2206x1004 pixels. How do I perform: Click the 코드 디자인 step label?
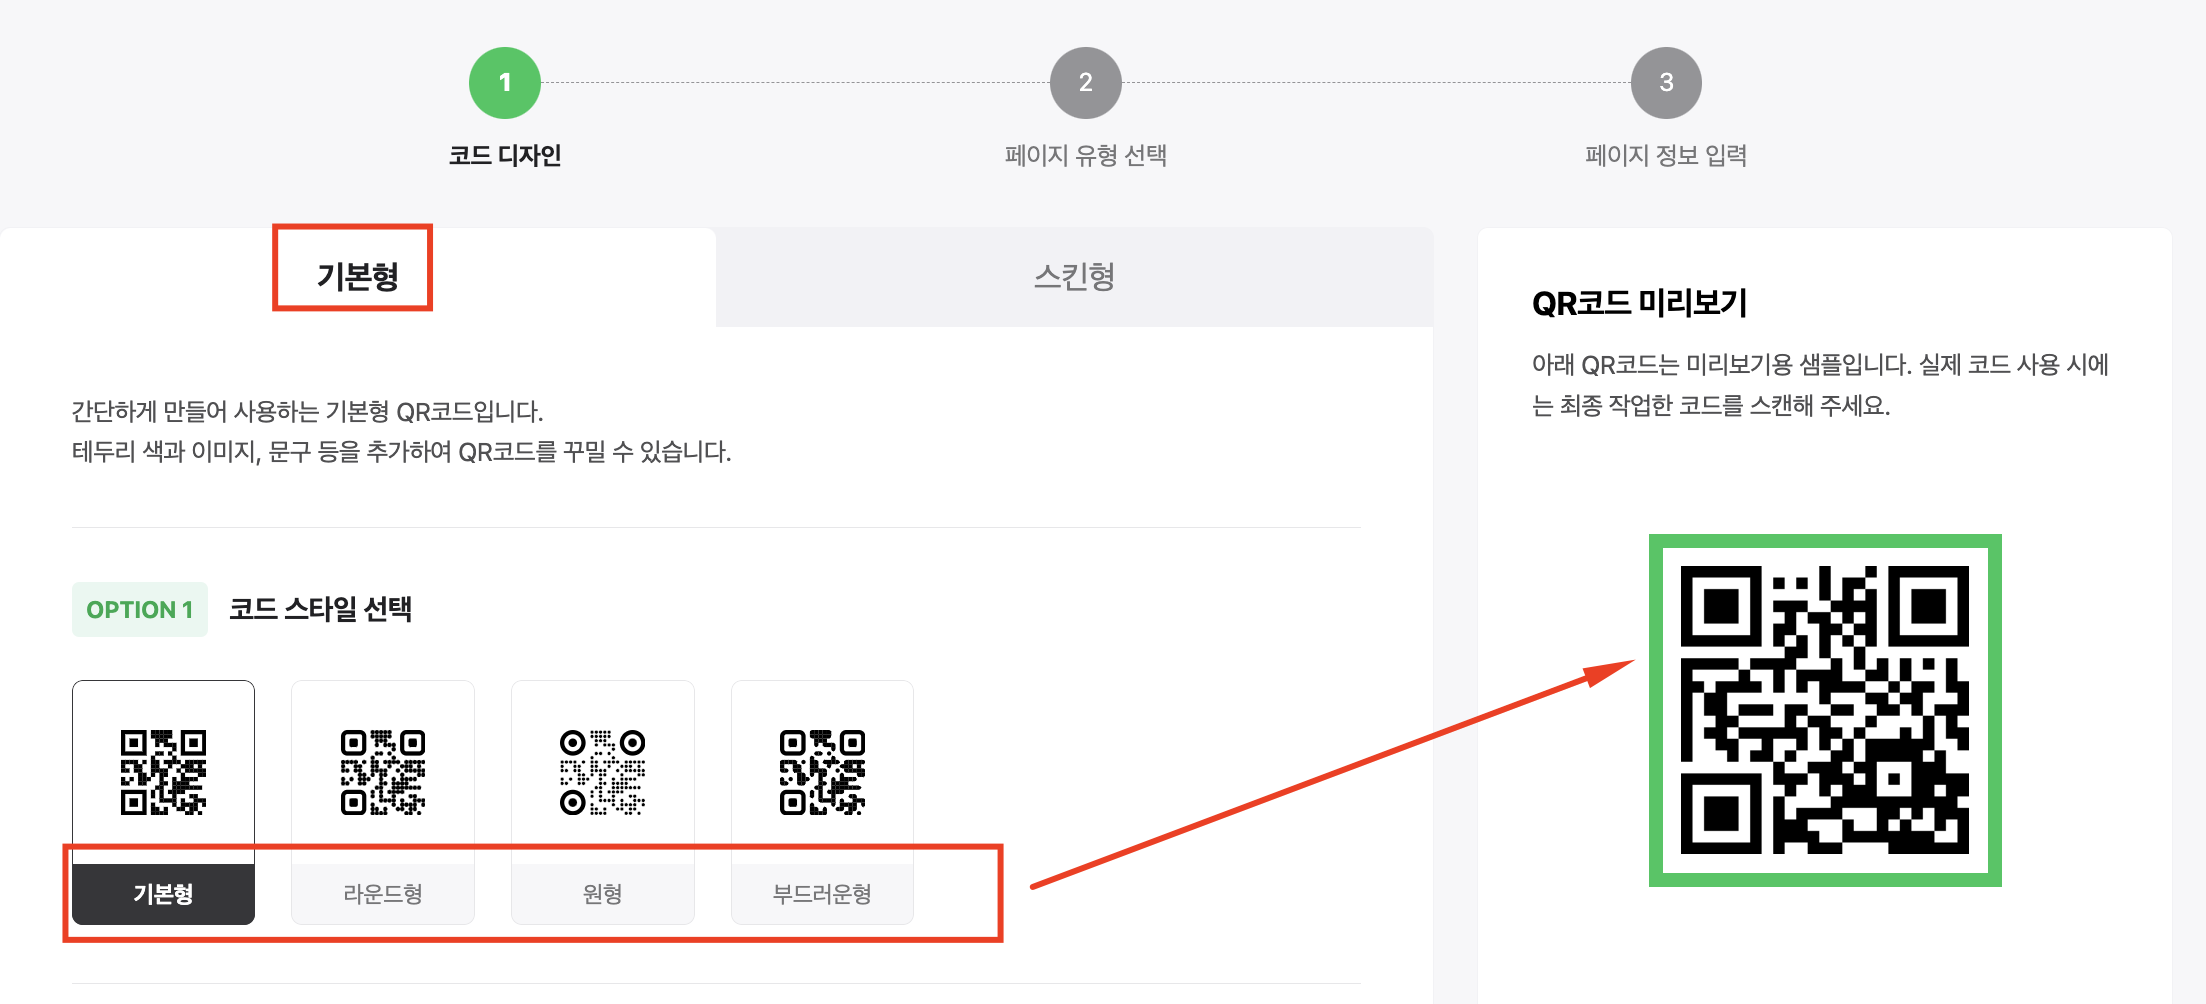tap(505, 156)
